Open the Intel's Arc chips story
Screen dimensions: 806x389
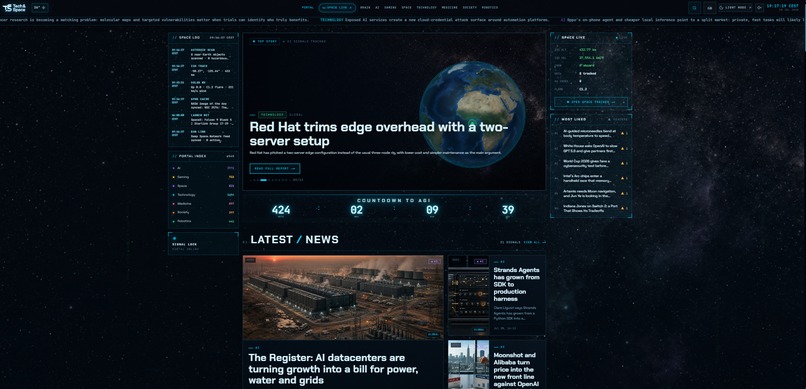click(x=587, y=178)
